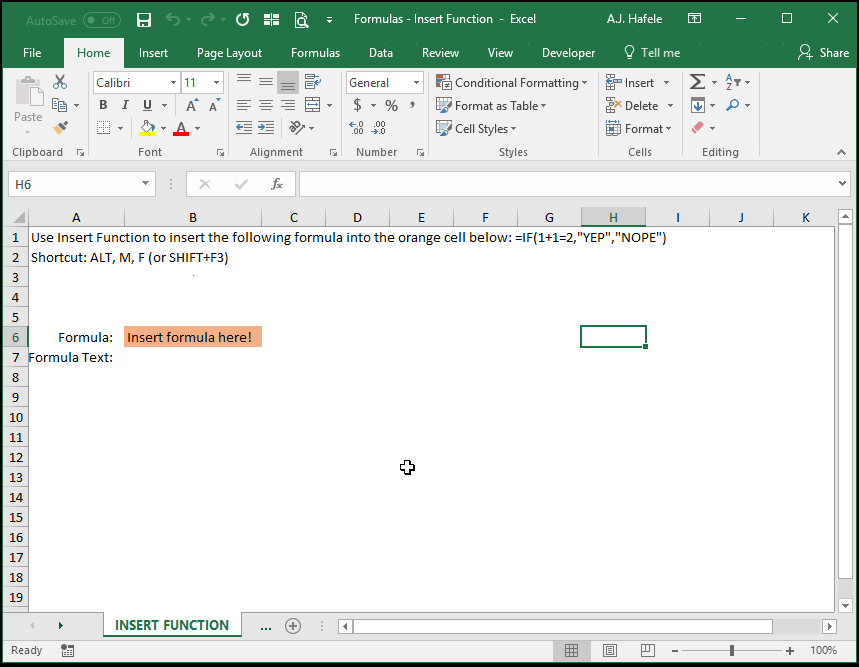This screenshot has height=667, width=859.
Task: Open the Calibri font name dropdown
Action: tap(173, 83)
